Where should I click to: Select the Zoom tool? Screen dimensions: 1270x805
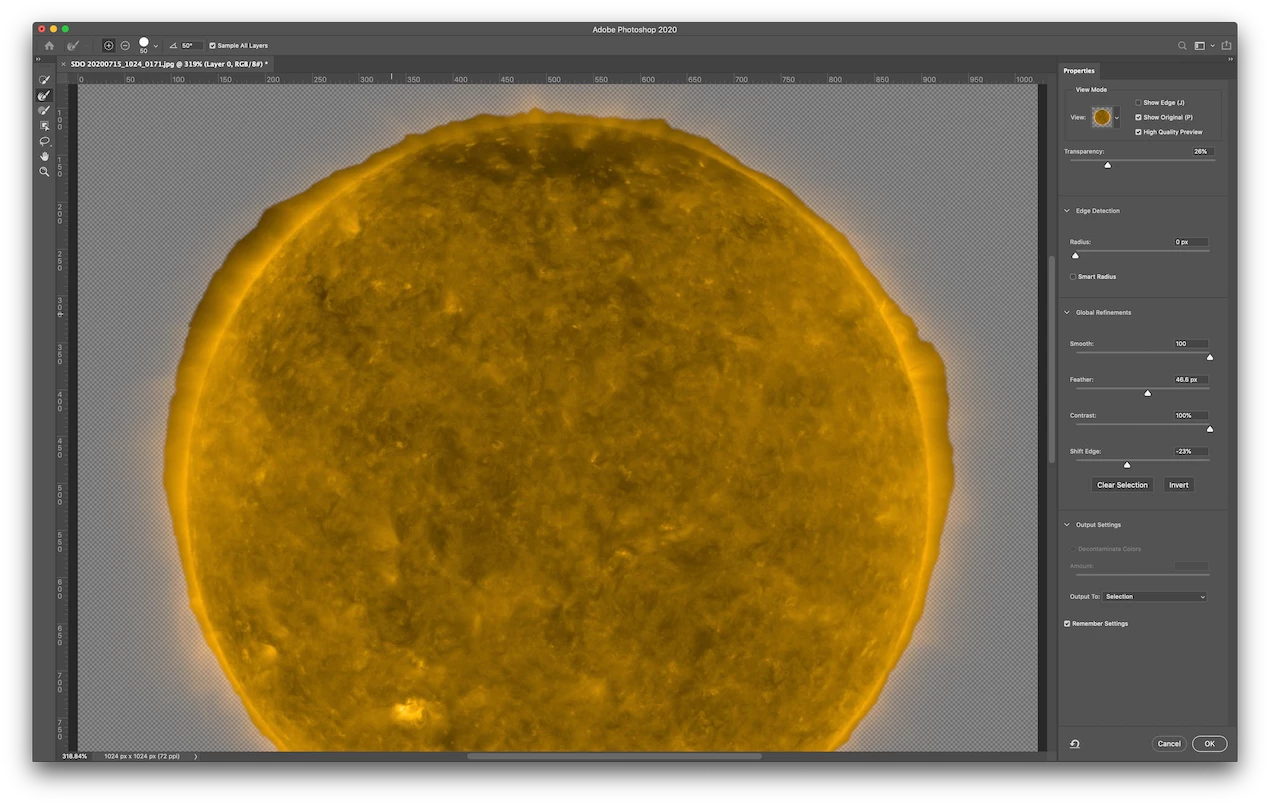click(44, 172)
